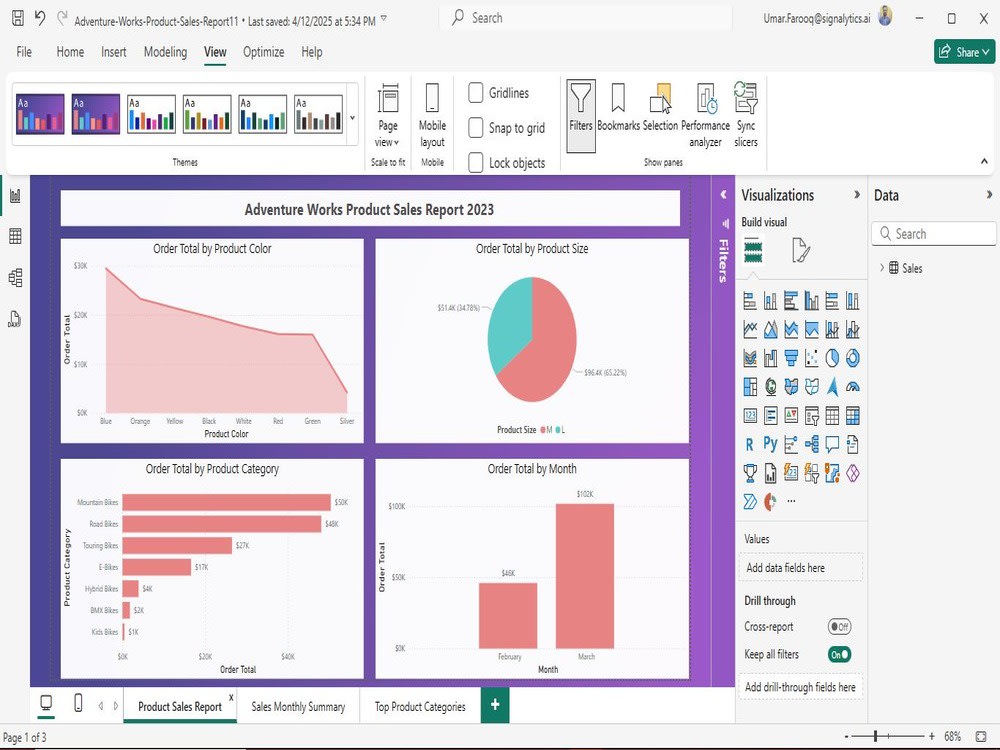1000x750 pixels.
Task: Open the Modeling ribbon tab
Action: pyautogui.click(x=165, y=52)
